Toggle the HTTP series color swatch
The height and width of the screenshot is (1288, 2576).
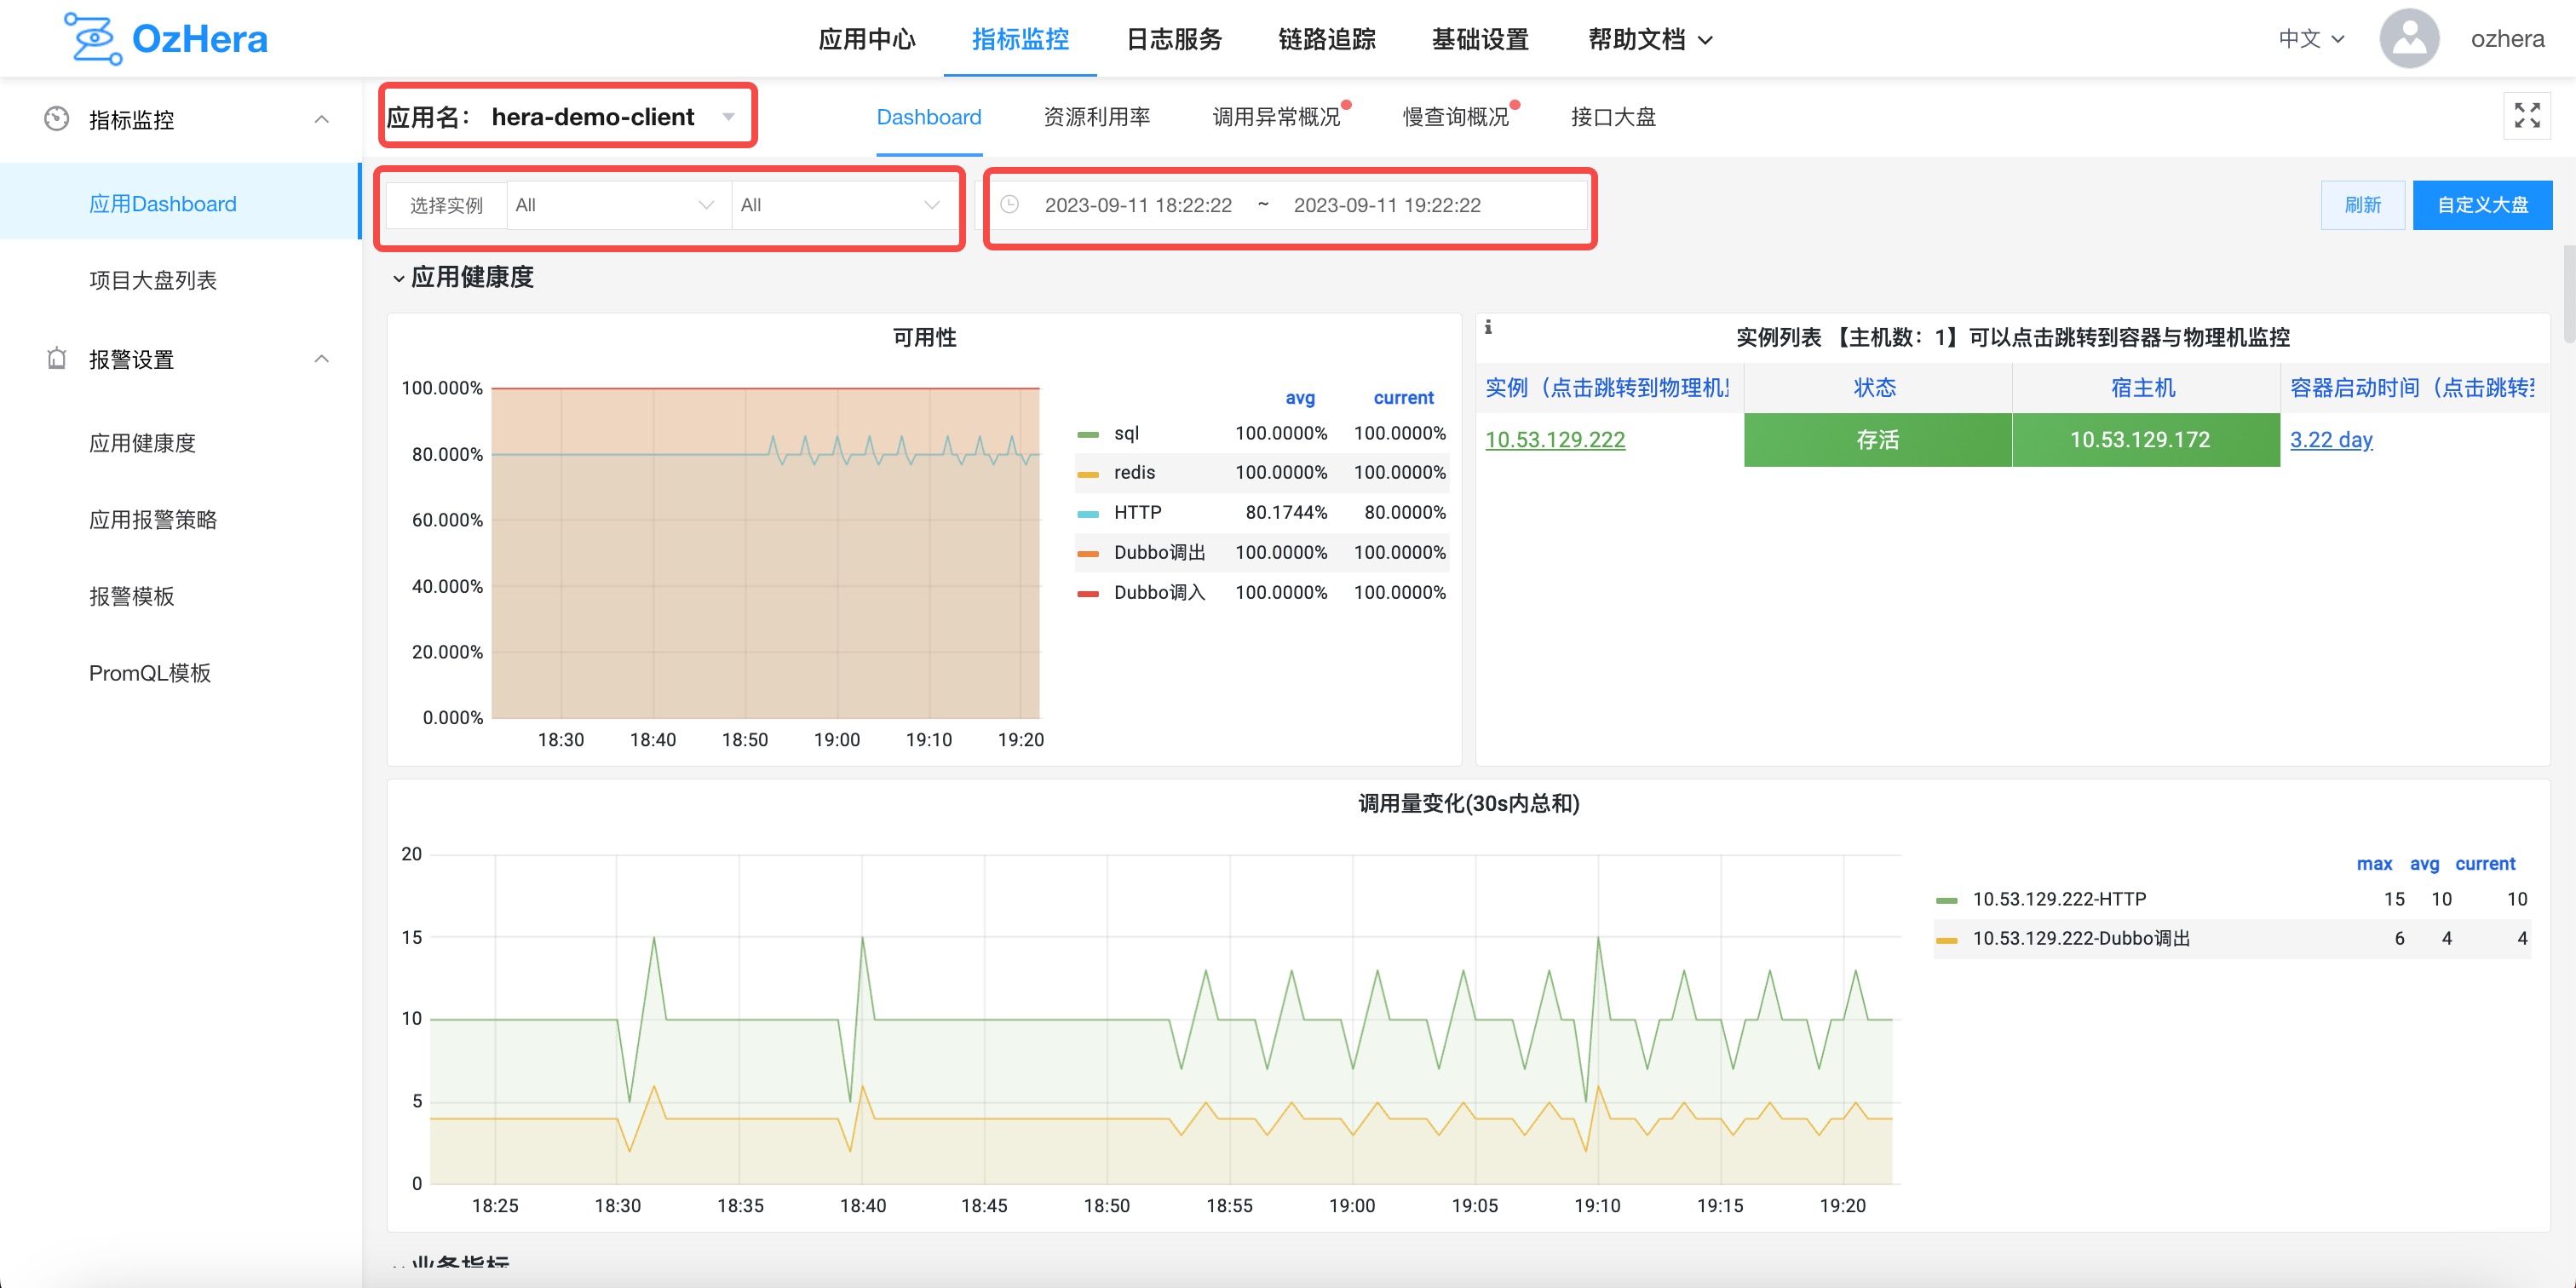[x=1088, y=514]
